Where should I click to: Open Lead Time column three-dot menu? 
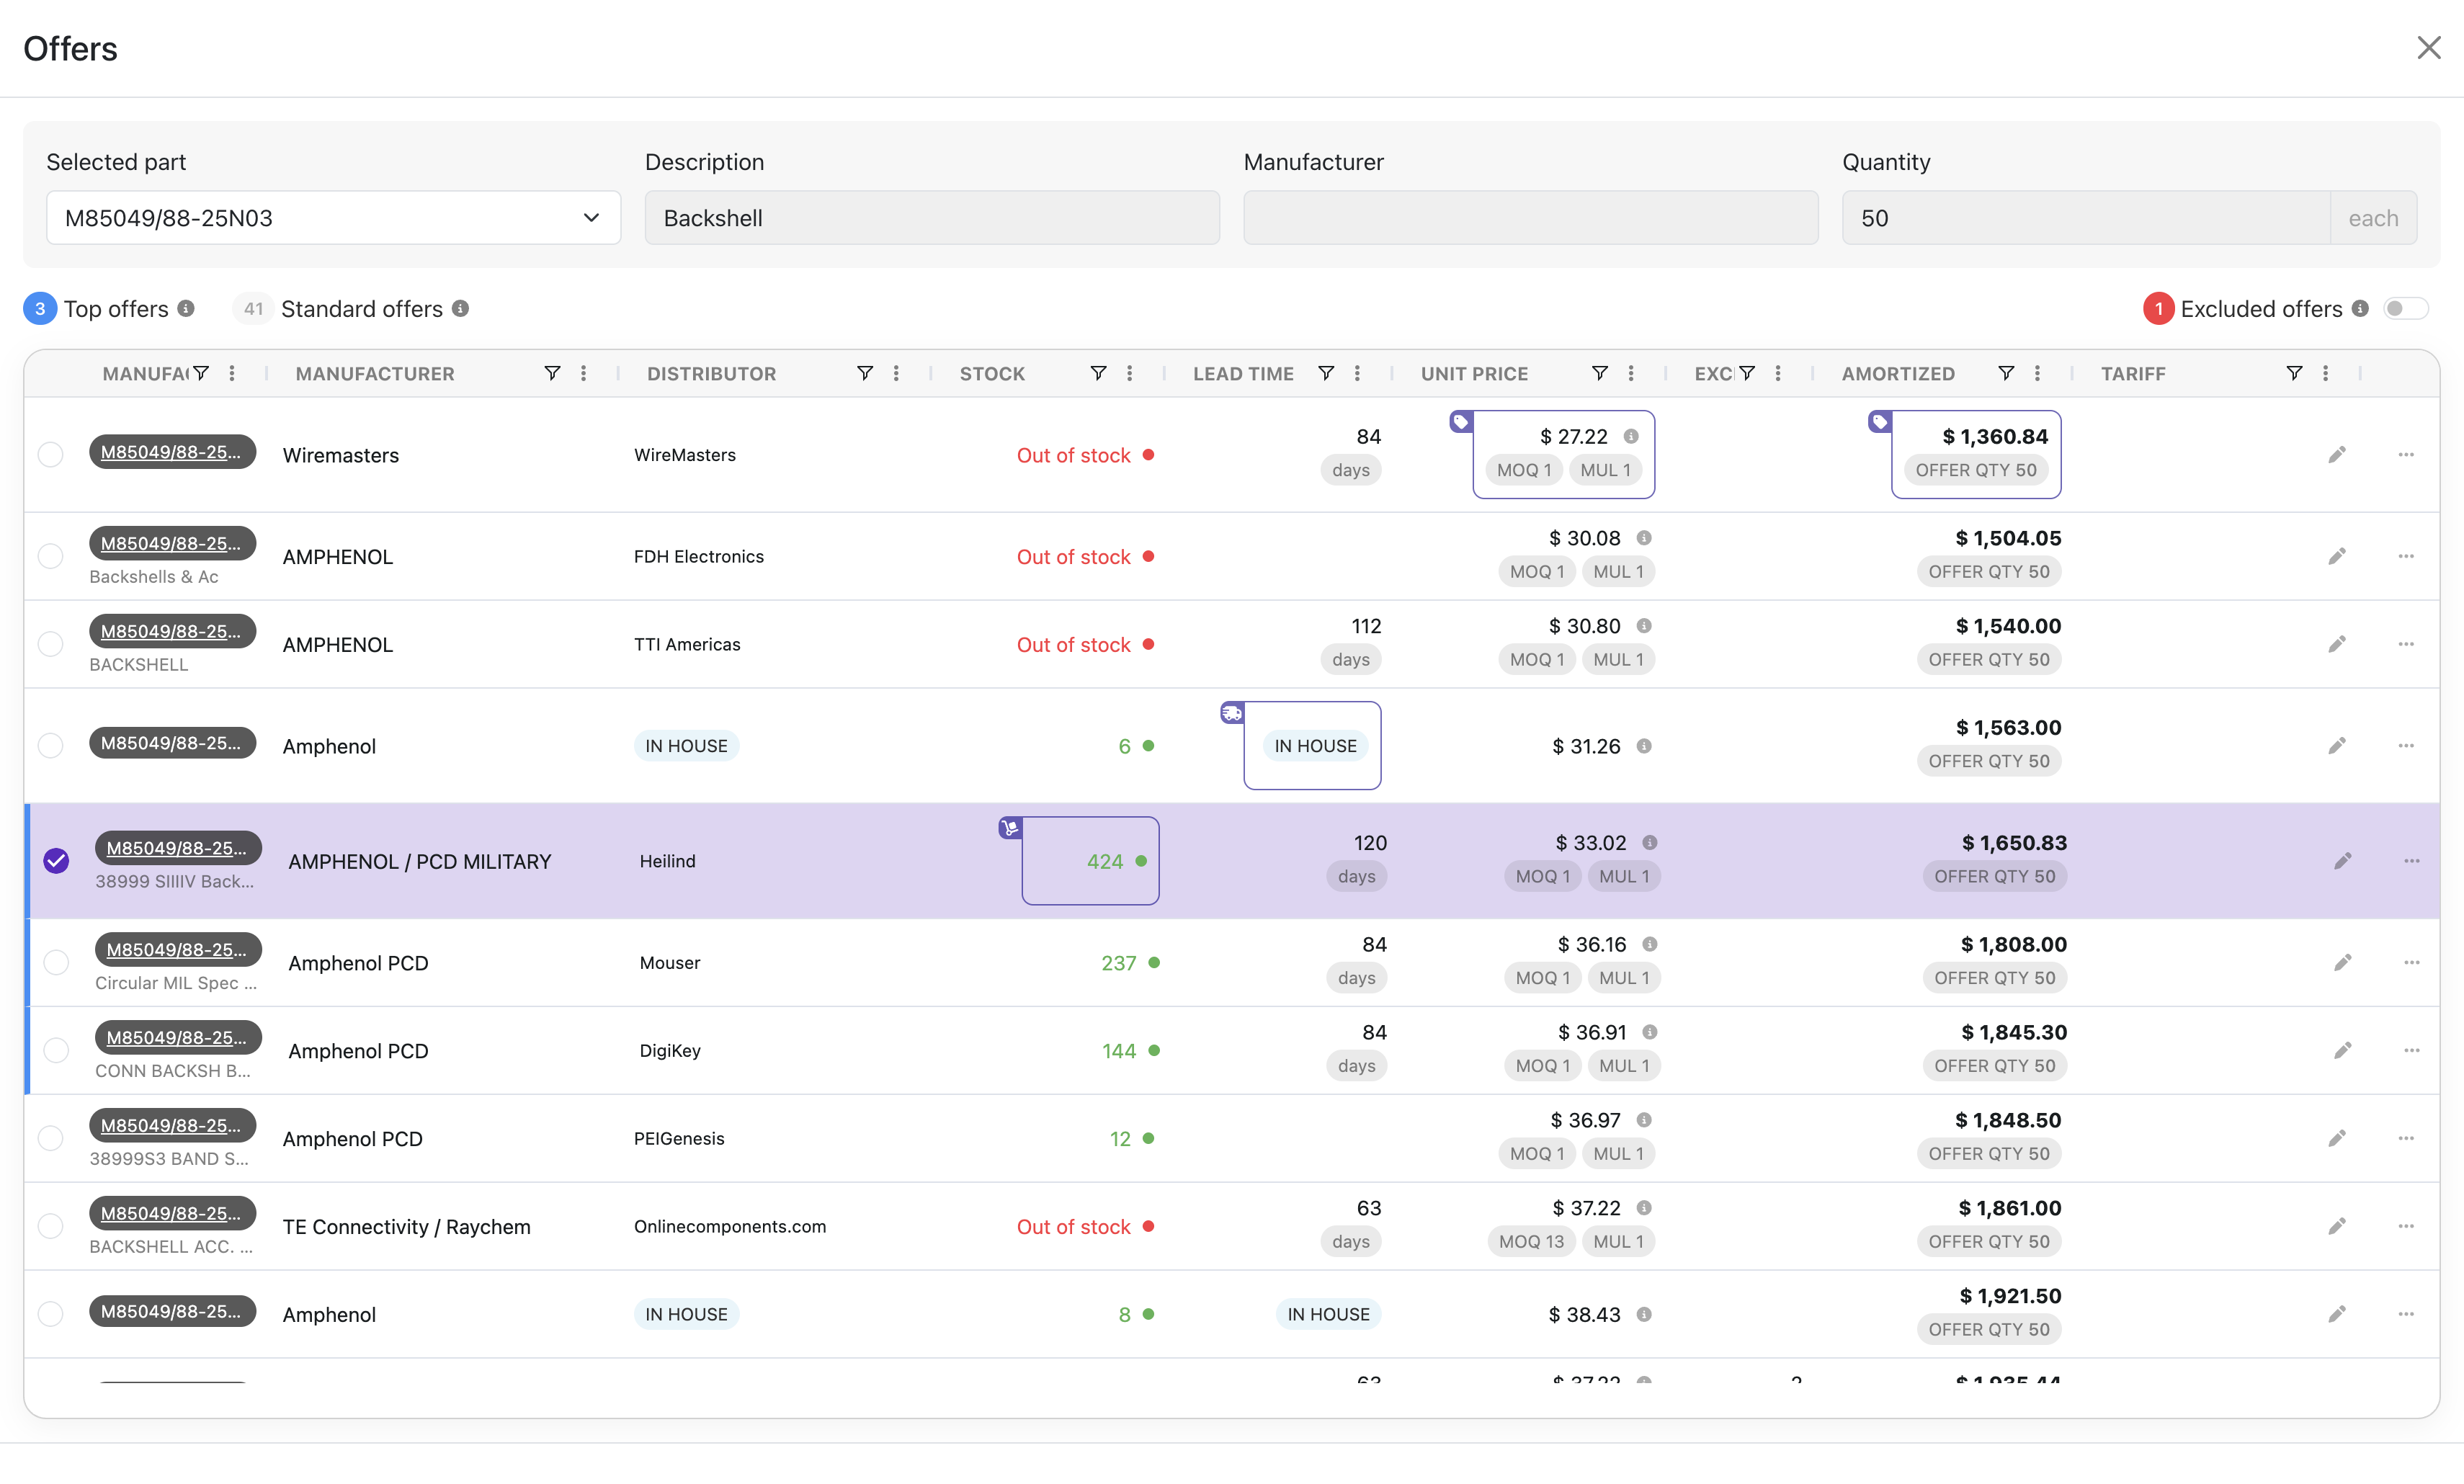(1357, 373)
